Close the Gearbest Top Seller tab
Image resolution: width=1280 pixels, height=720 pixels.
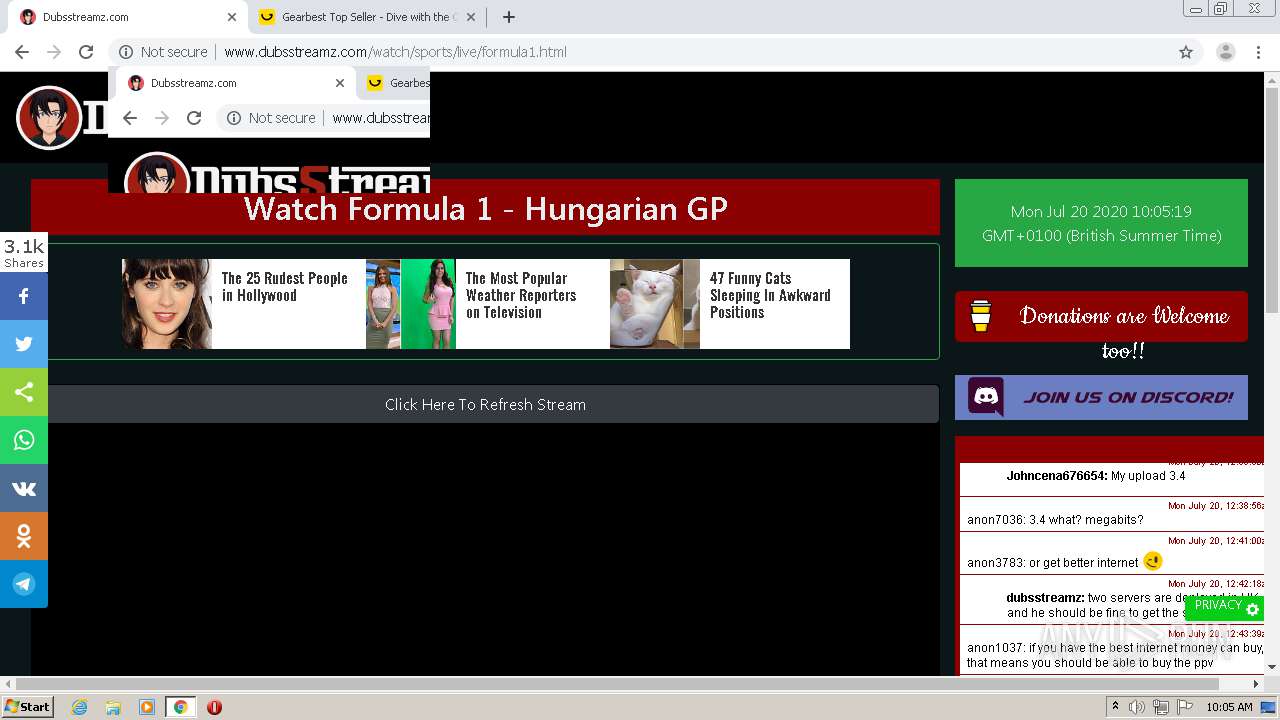click(472, 17)
